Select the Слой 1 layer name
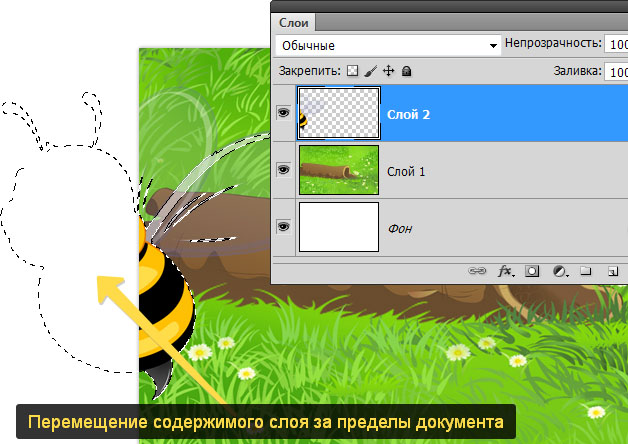 (406, 172)
